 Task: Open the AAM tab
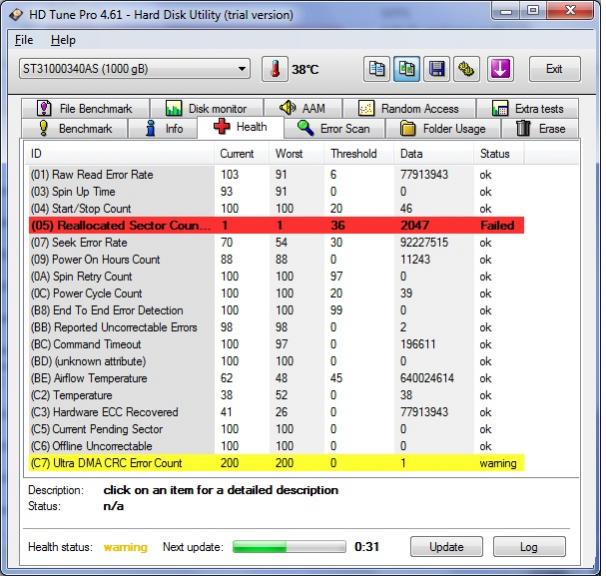pos(303,108)
